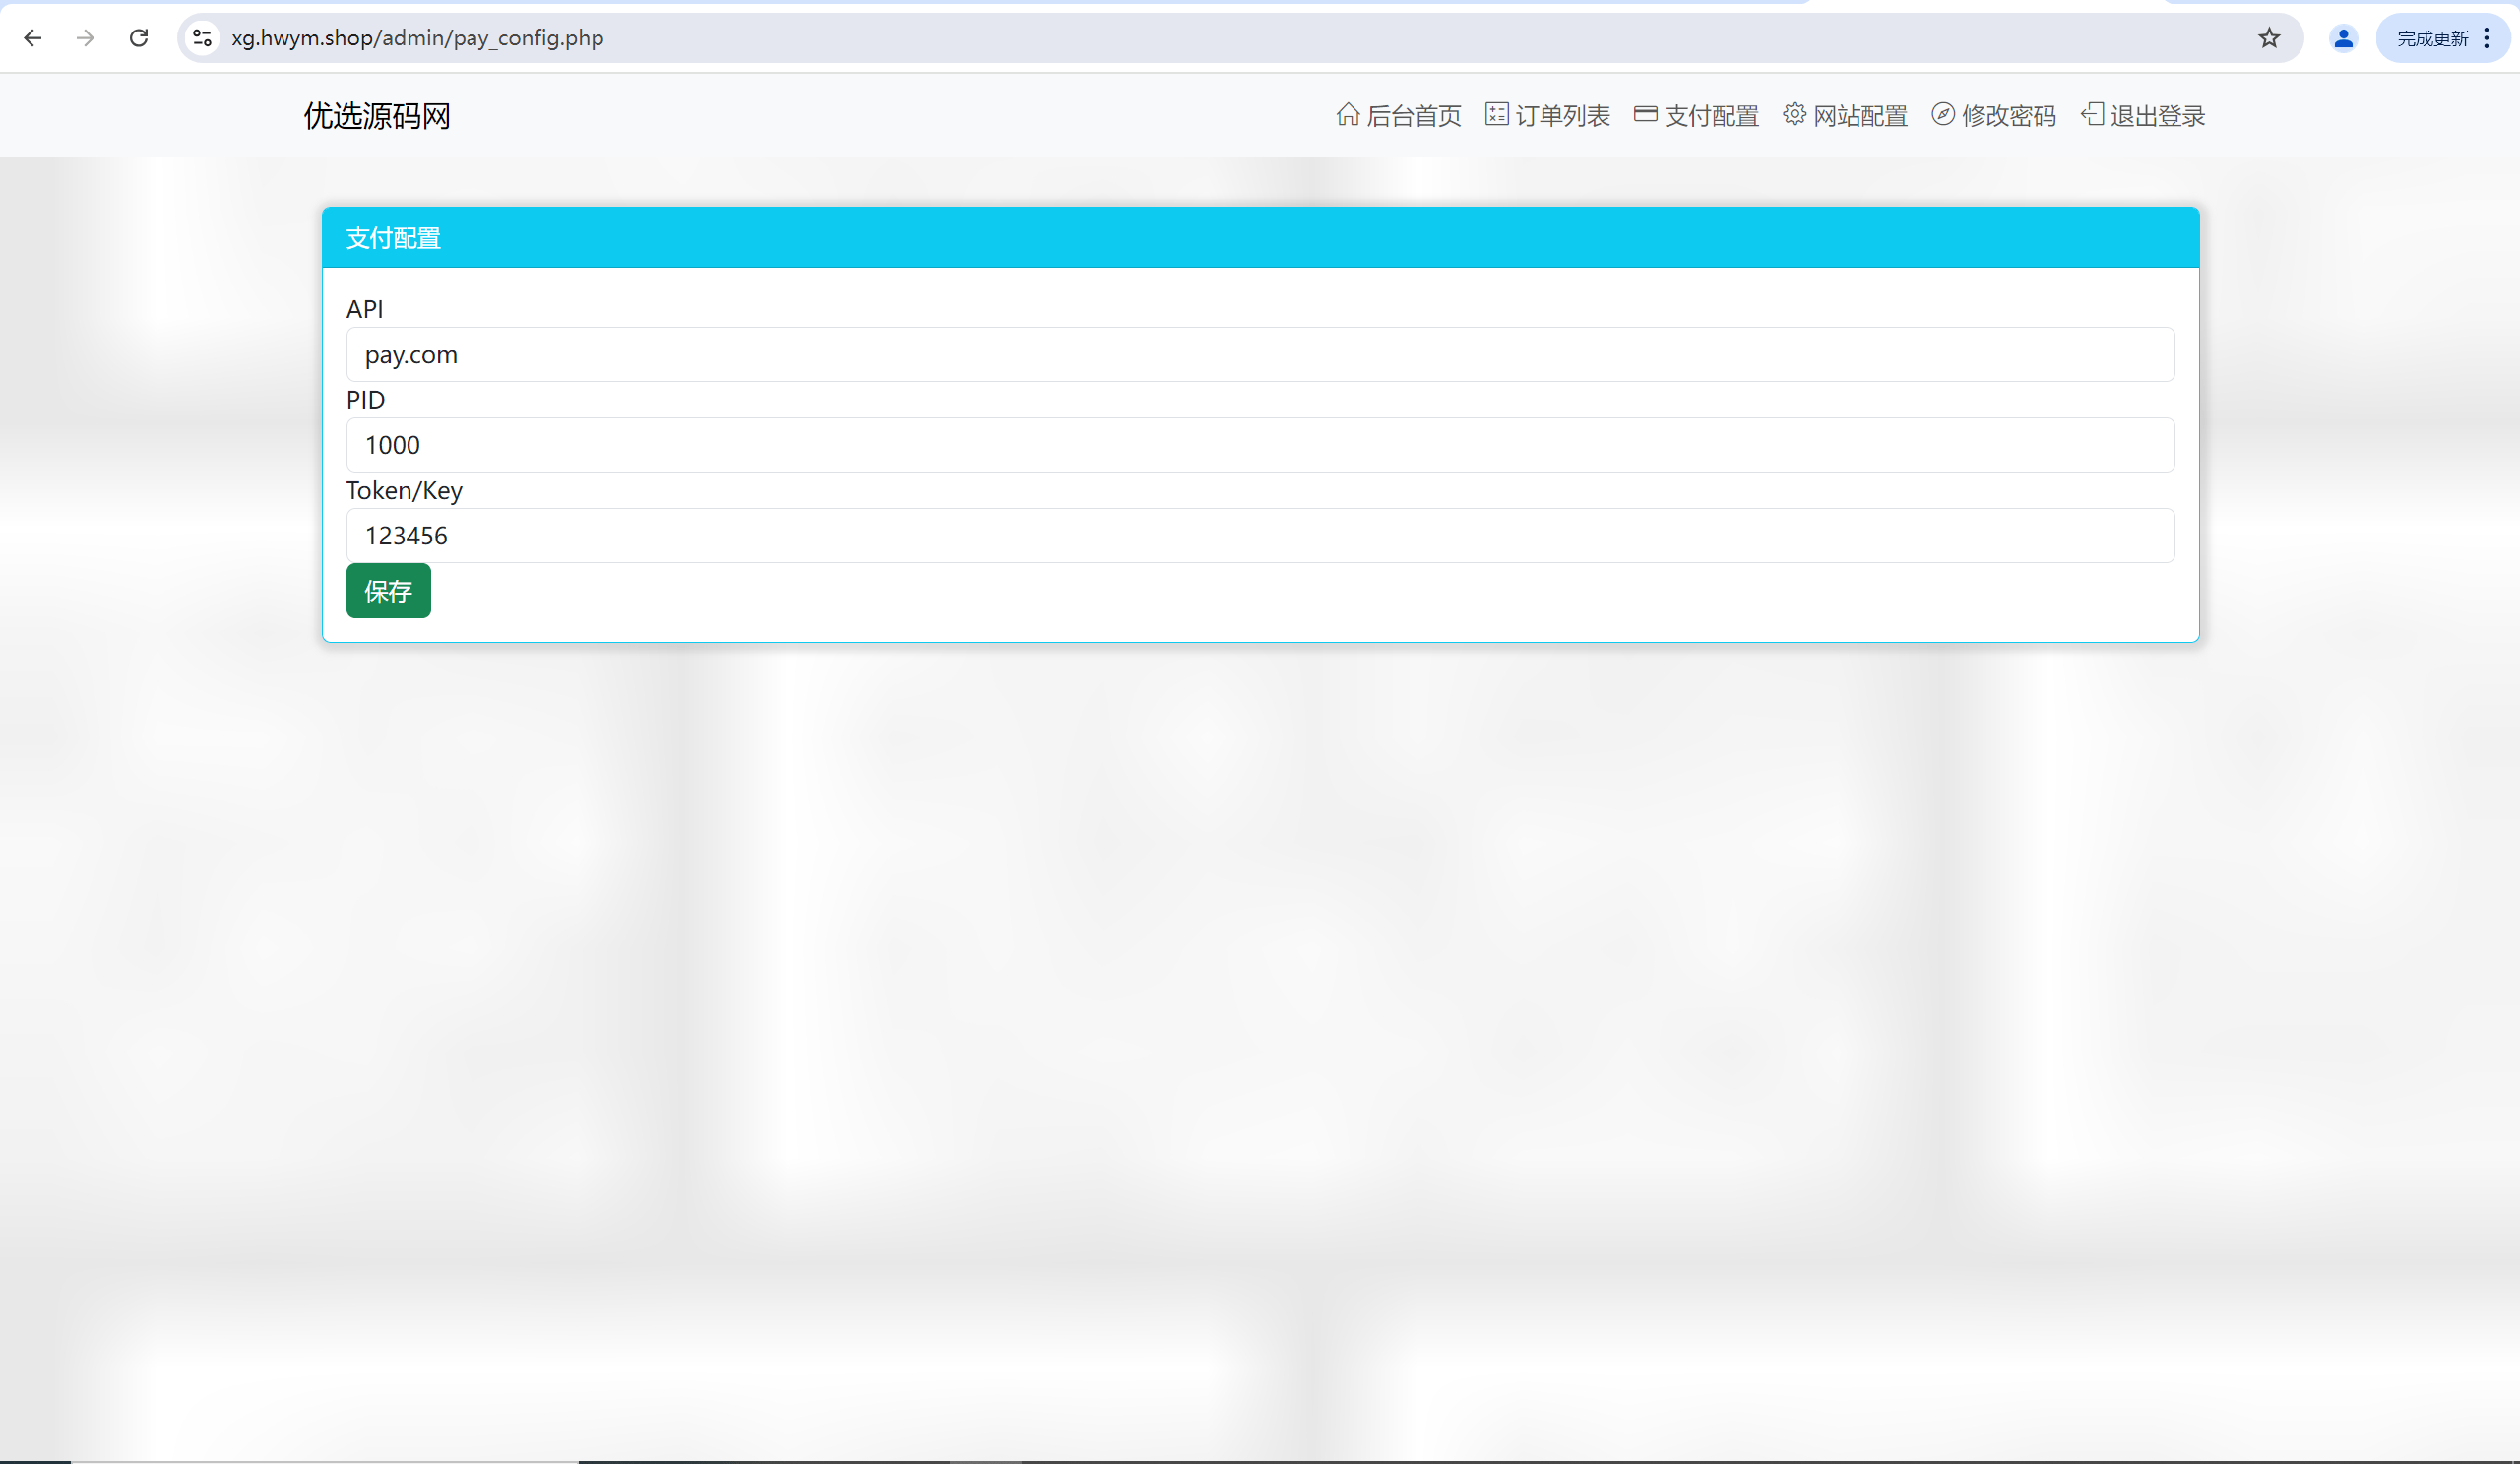Click the browser forward arrow
This screenshot has width=2520, height=1464.
click(x=86, y=38)
